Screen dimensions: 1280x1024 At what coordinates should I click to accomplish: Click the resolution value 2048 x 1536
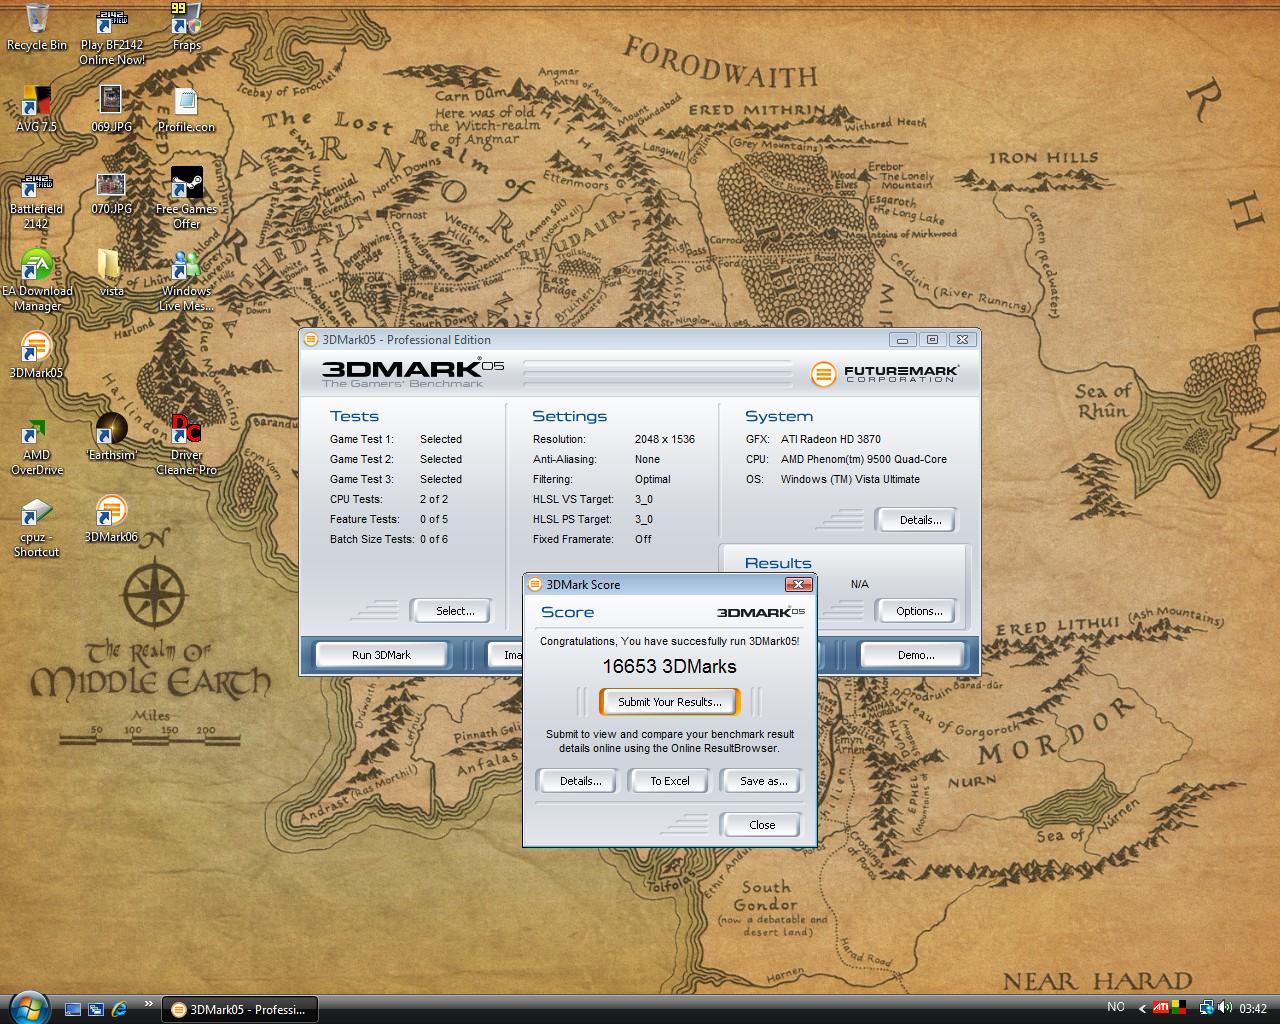pyautogui.click(x=664, y=439)
